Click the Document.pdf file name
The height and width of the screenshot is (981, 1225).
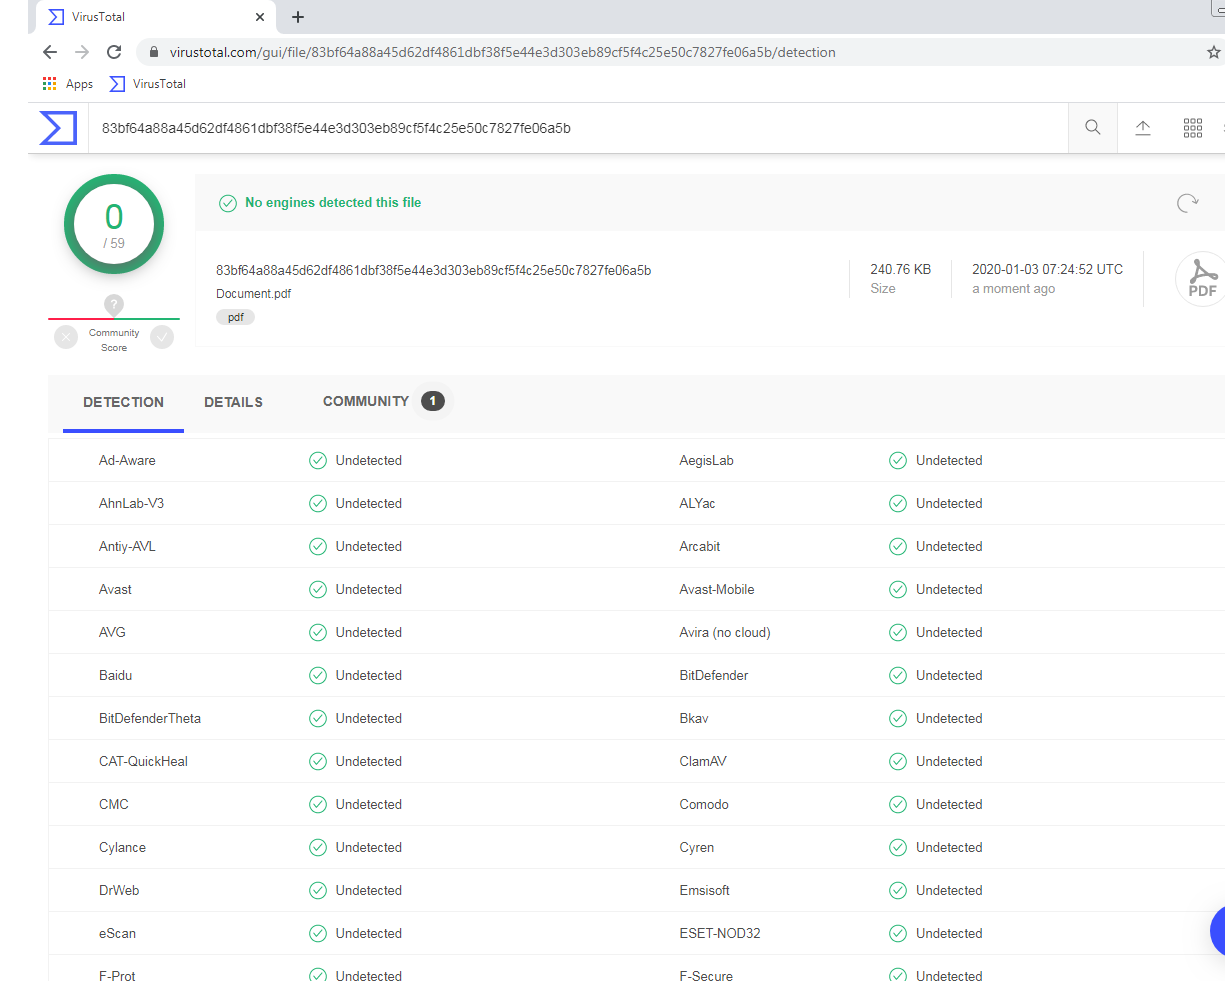click(x=254, y=294)
